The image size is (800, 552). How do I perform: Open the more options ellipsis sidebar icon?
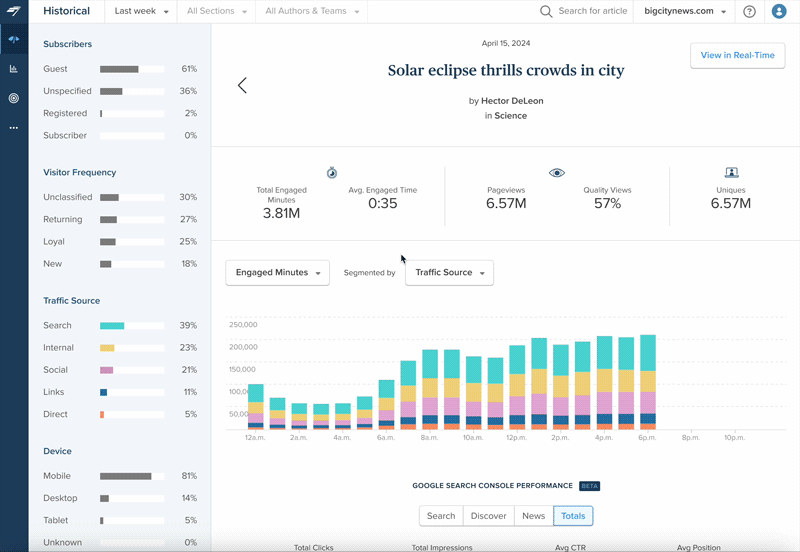click(x=14, y=128)
